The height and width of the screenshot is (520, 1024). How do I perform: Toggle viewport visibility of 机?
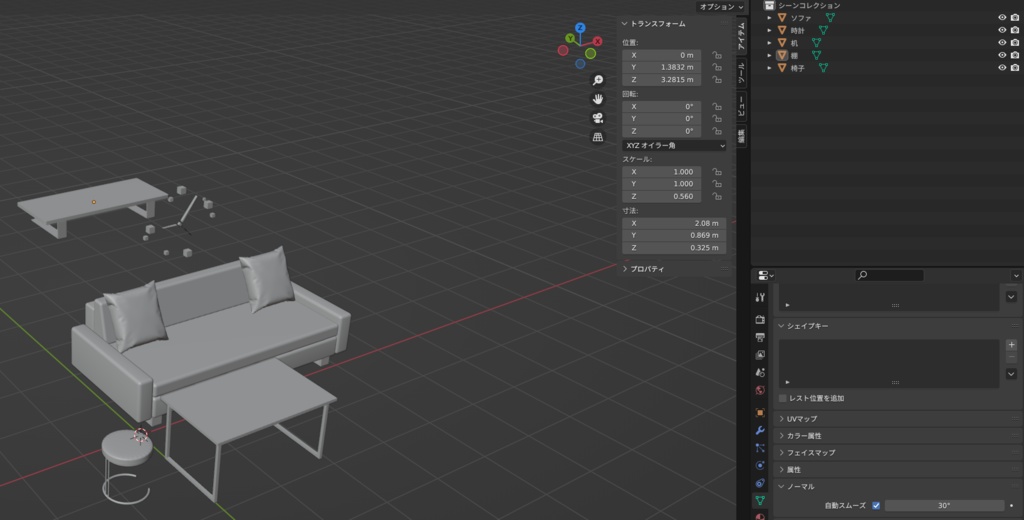coord(1002,42)
